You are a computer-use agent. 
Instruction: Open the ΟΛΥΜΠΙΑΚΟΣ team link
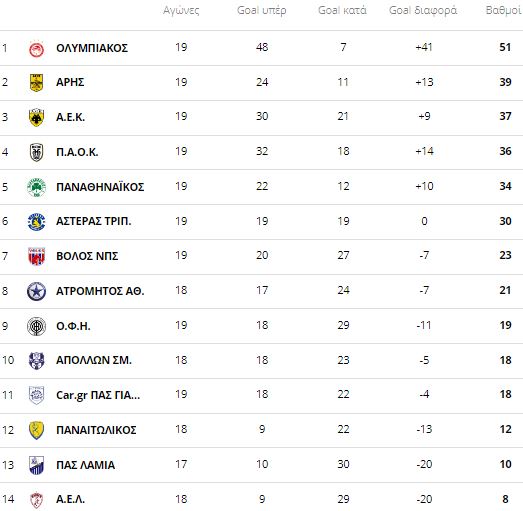tap(92, 48)
